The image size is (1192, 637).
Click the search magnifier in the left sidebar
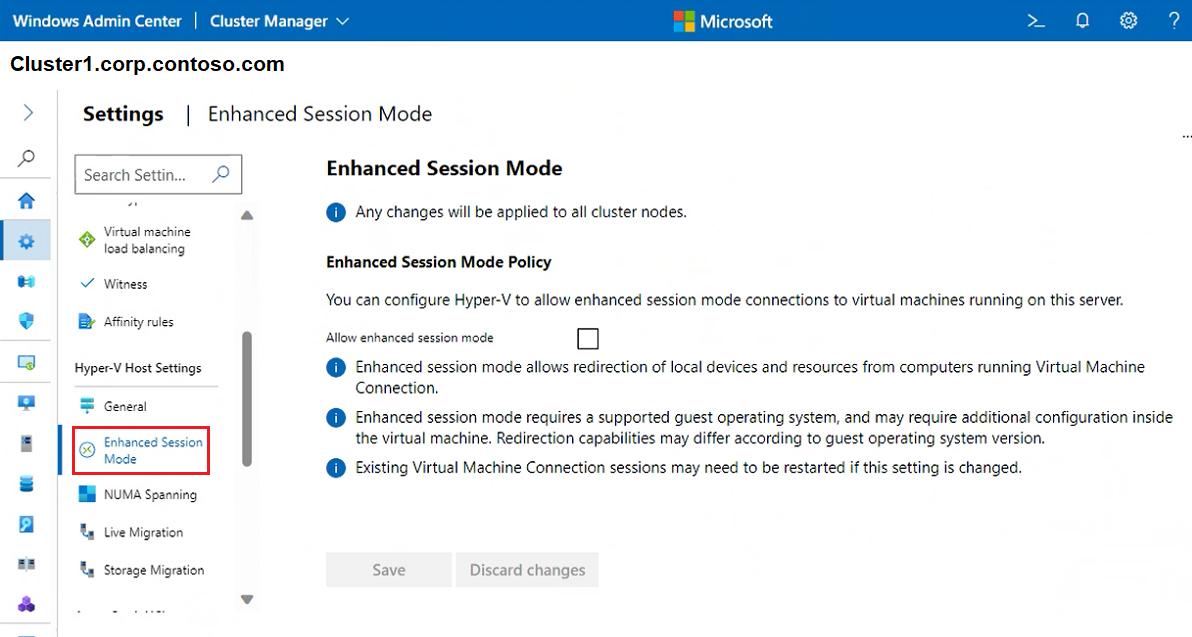coord(26,158)
